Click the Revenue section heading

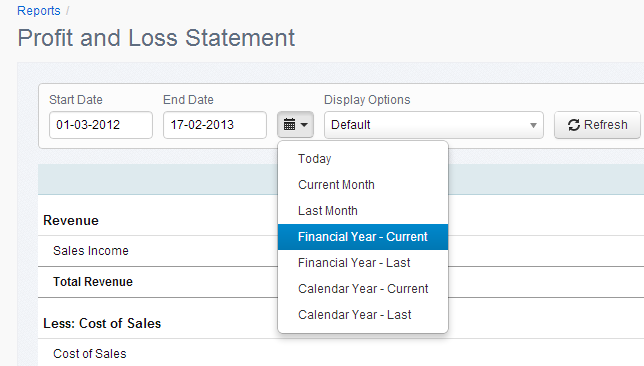coord(71,221)
